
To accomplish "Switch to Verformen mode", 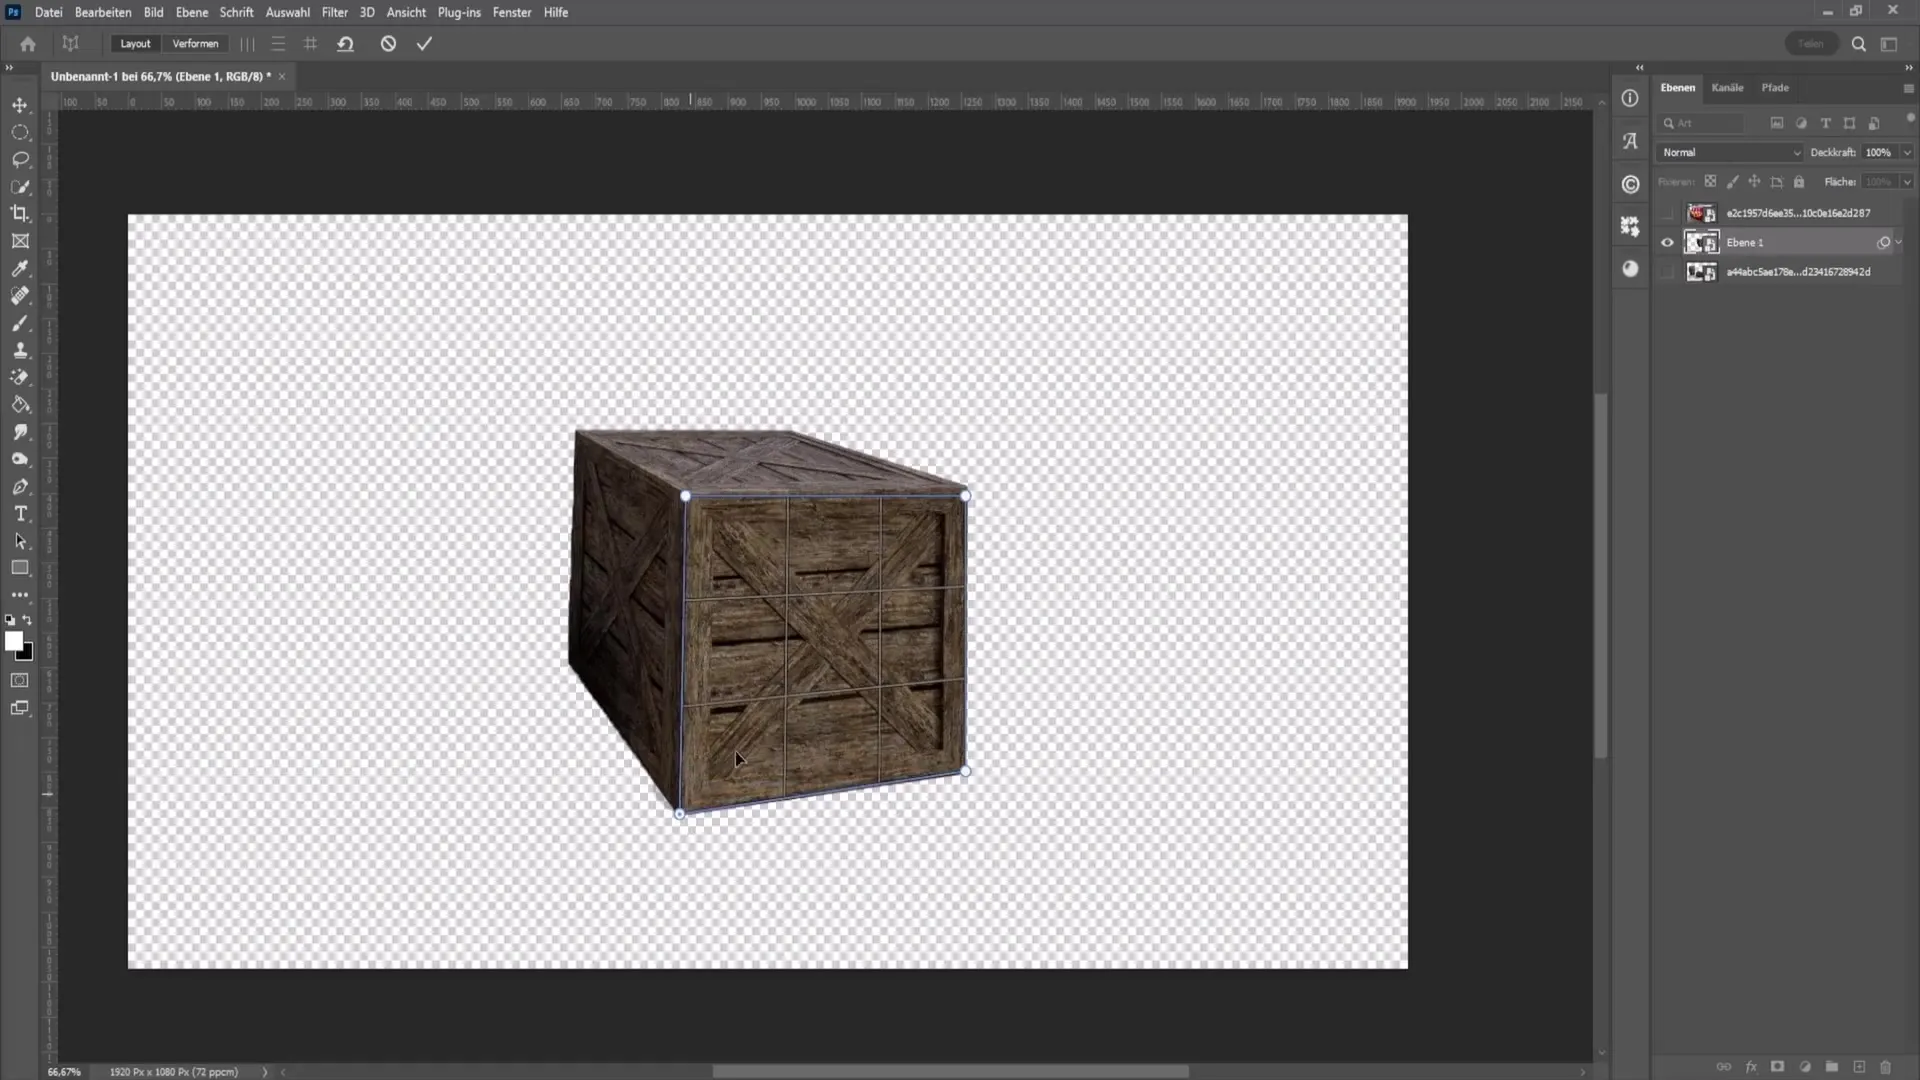I will [x=195, y=44].
